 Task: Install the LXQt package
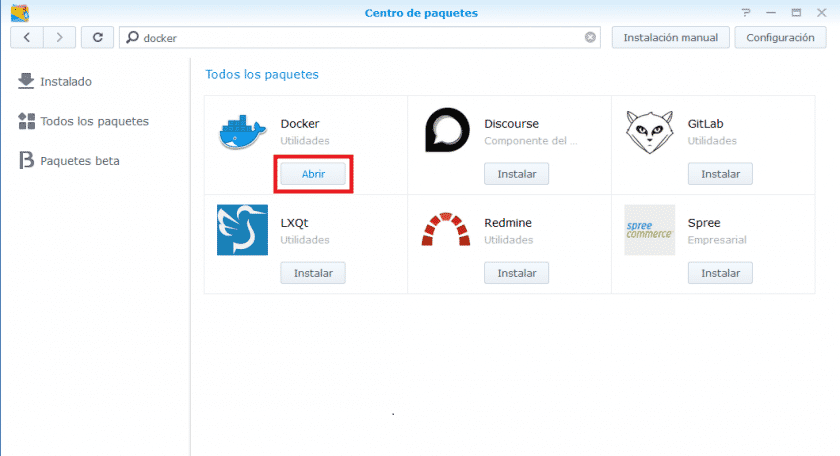(313, 273)
